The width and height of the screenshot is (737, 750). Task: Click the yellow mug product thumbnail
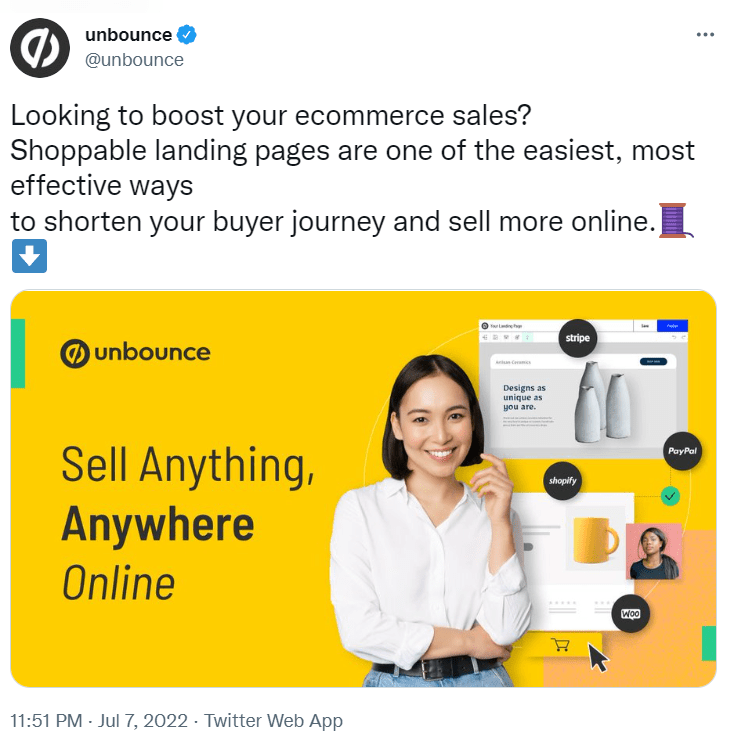coord(596,540)
